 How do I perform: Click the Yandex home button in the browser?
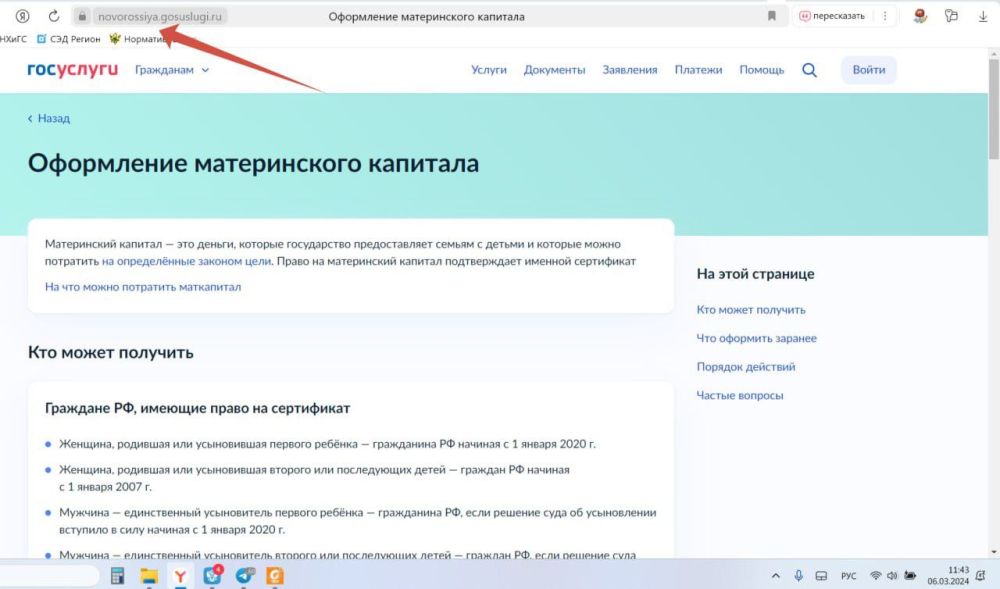click(22, 16)
